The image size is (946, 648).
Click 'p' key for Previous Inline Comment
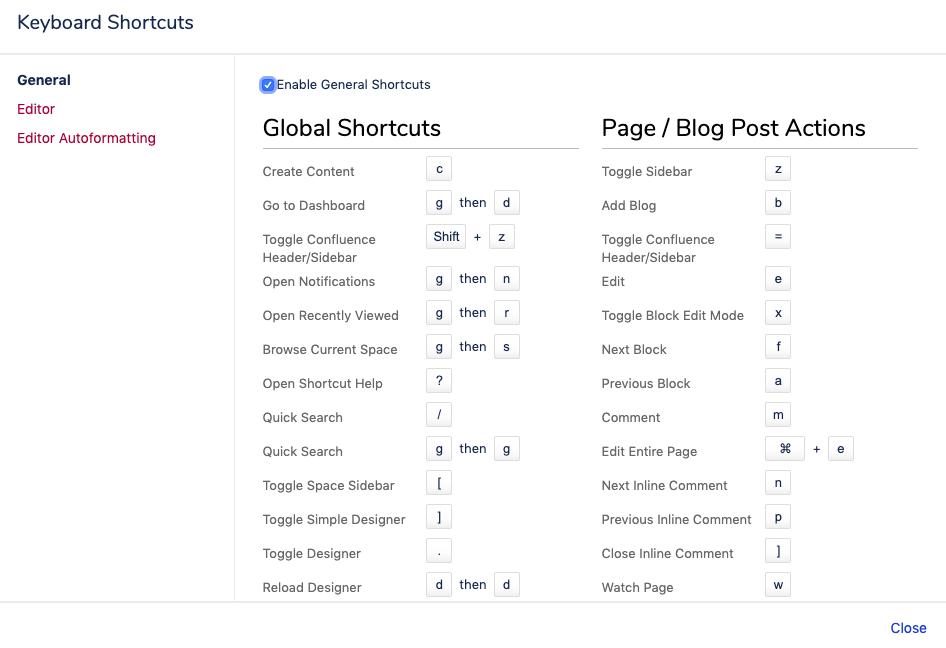point(778,517)
